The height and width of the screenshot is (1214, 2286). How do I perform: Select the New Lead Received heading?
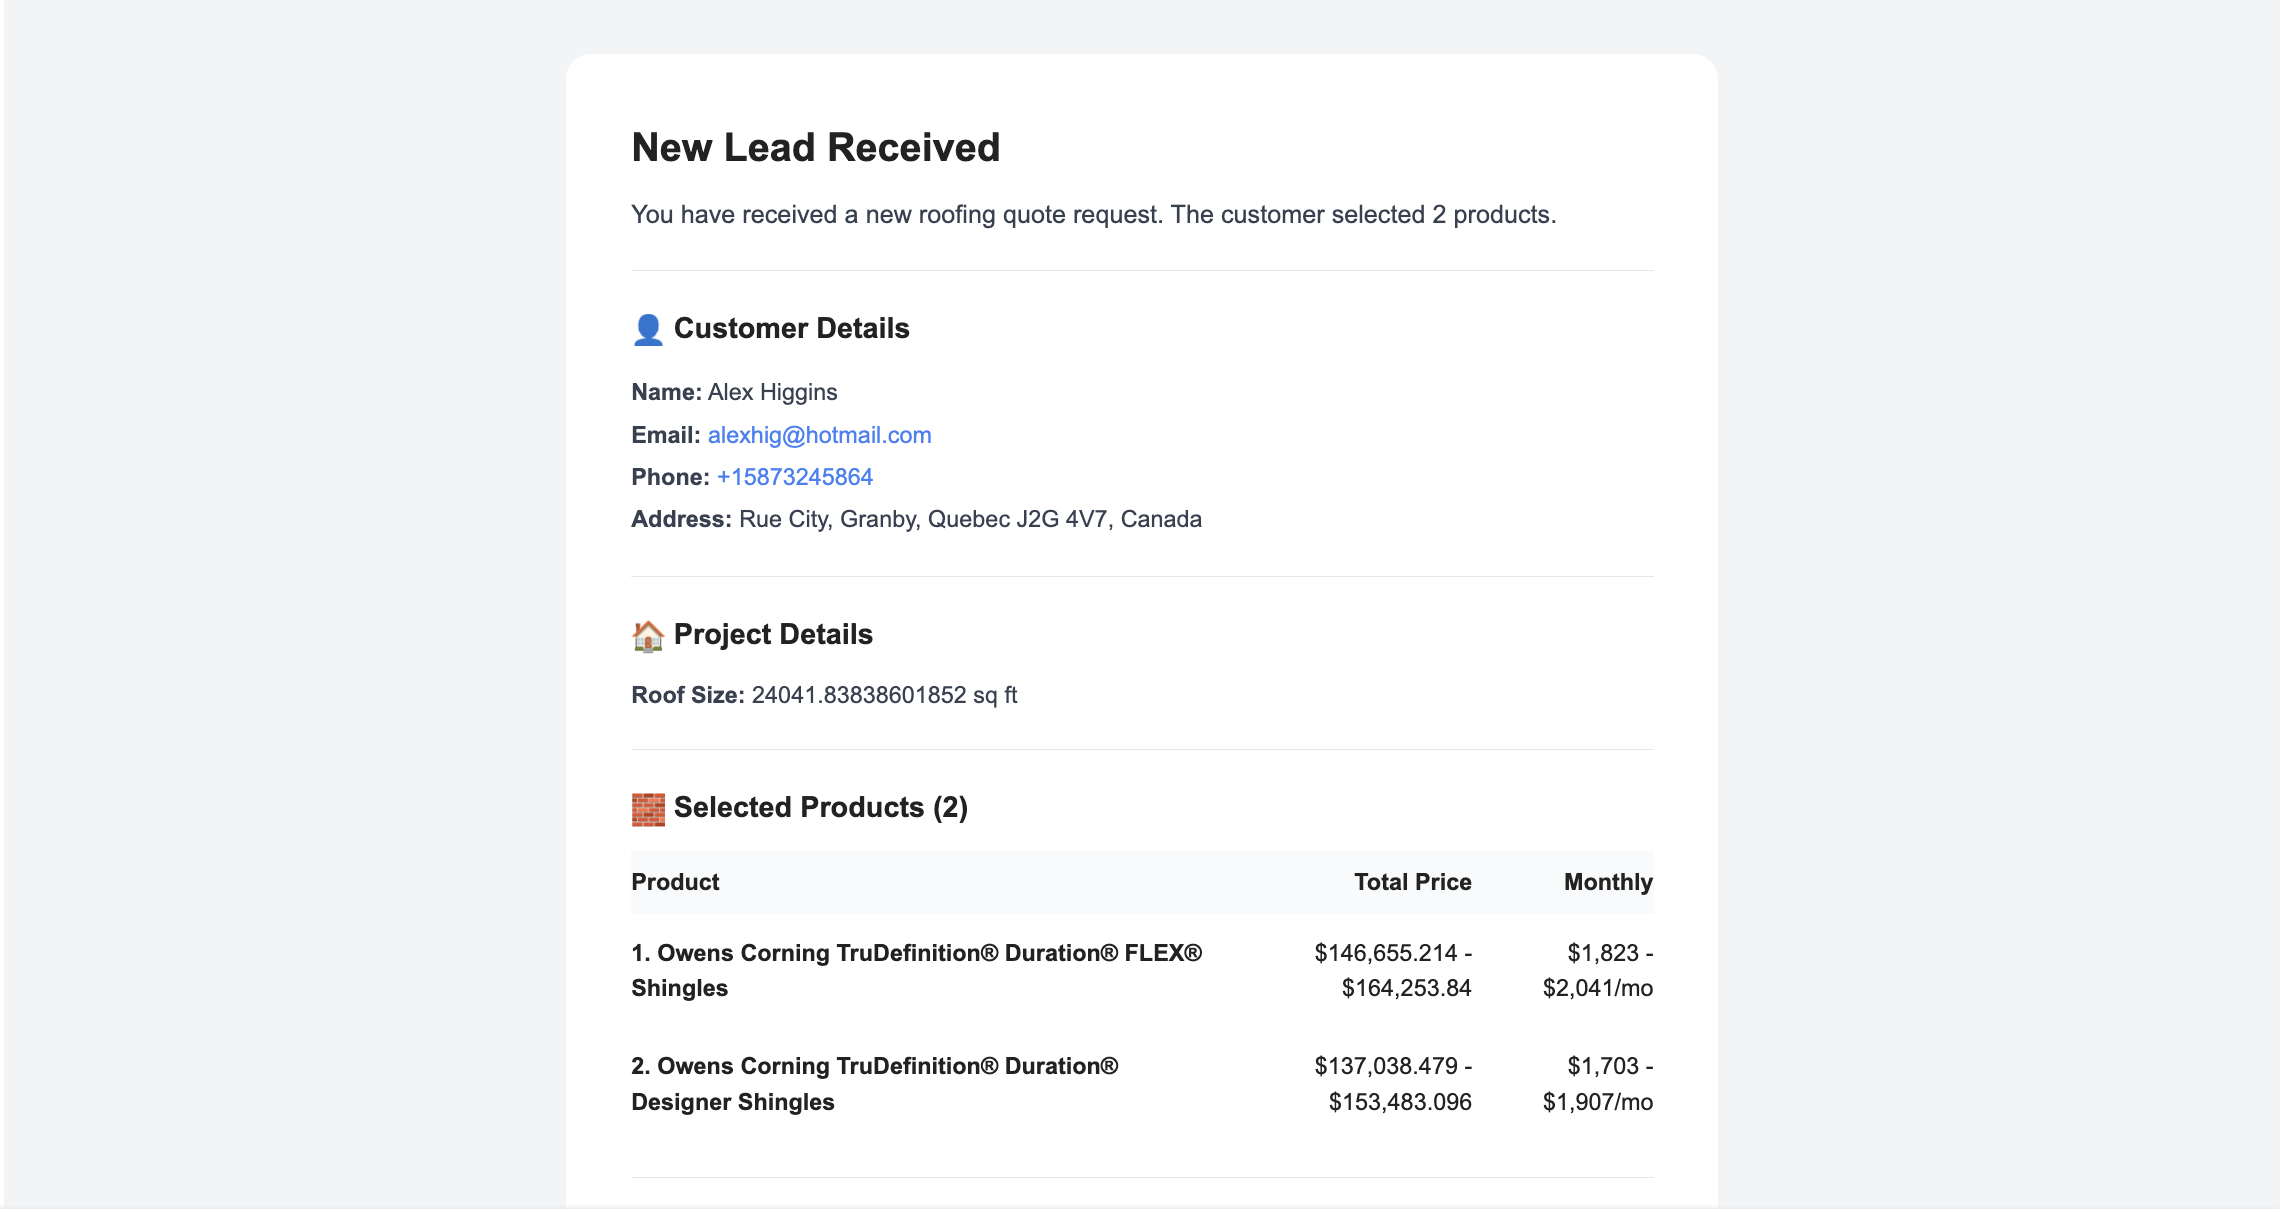(x=815, y=148)
